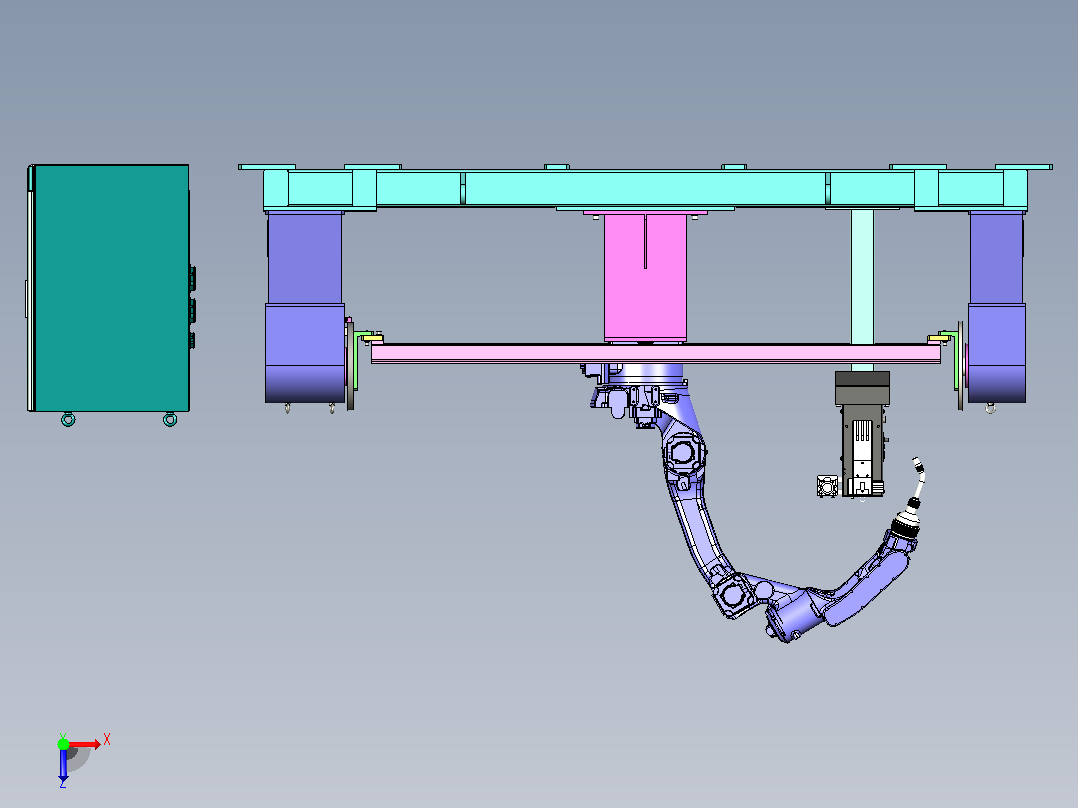Click the red X axis arrow of triad
This screenshot has width=1078, height=808.
(84, 744)
